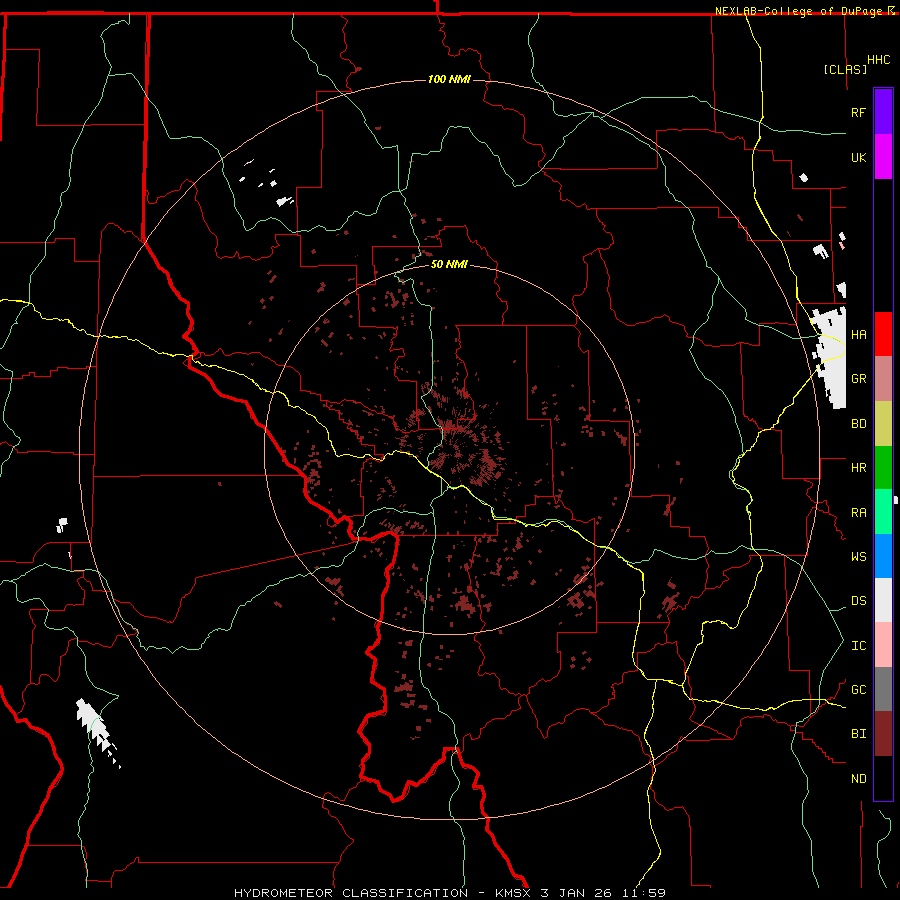Select the gray GC legend swatch
This screenshot has width=900, height=900.
coord(883,689)
